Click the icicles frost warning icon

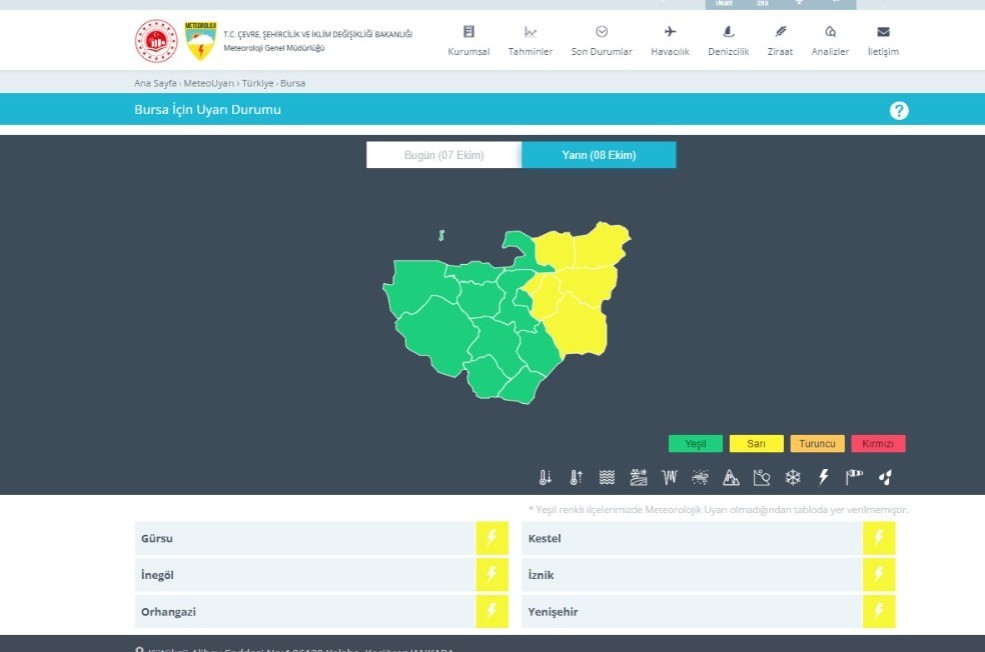tap(669, 478)
